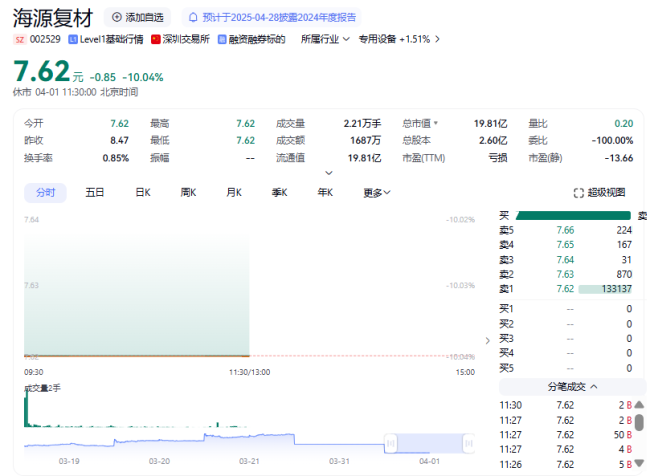The height and width of the screenshot is (476, 650).
Task: Click 成交额 value 1687万
Action: click(365, 141)
